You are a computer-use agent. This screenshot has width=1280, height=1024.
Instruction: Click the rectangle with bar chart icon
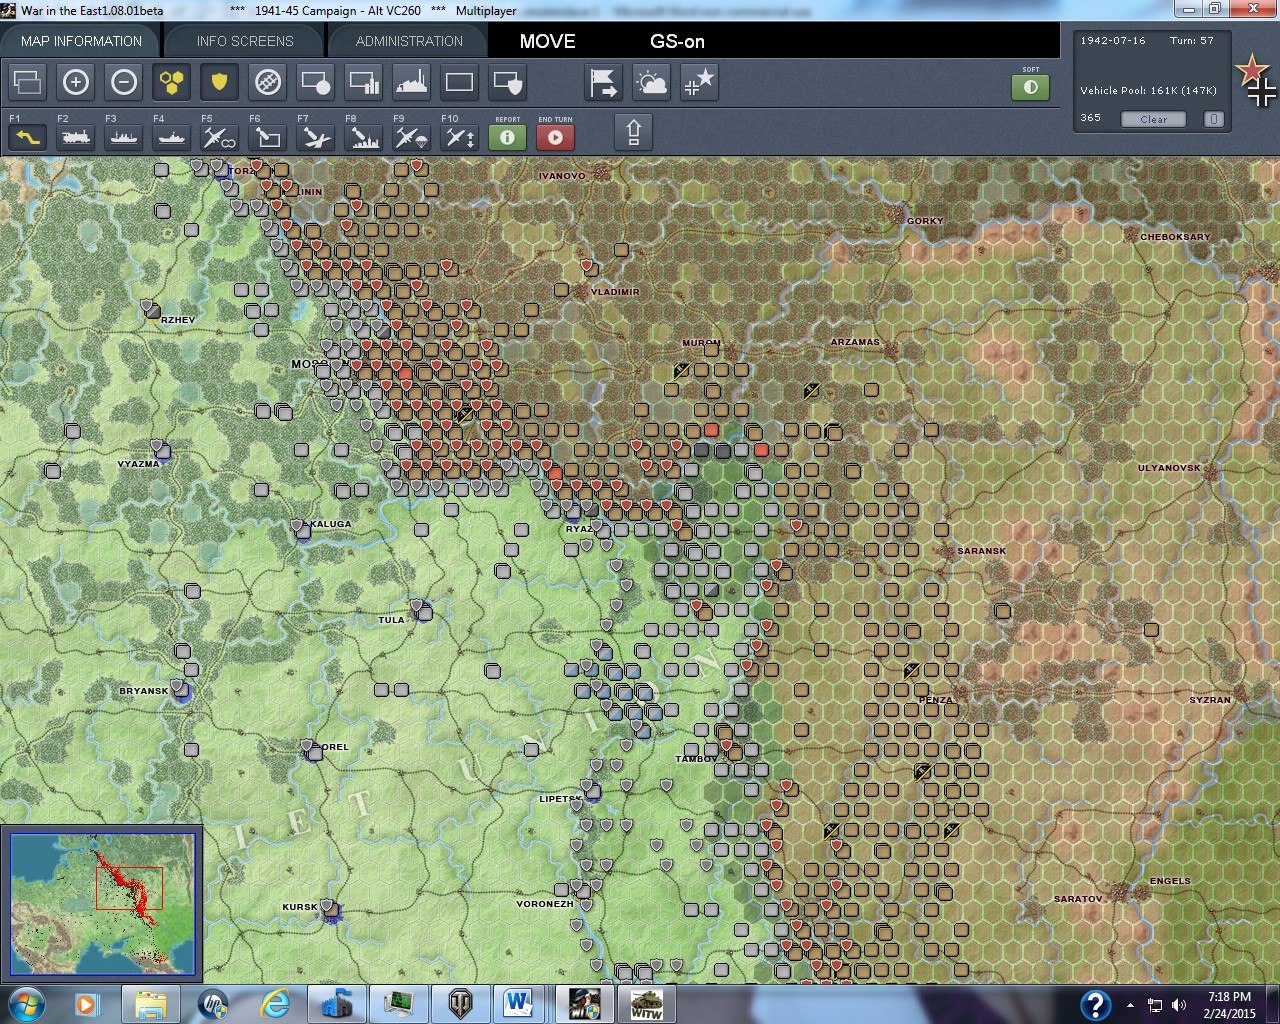click(x=364, y=82)
